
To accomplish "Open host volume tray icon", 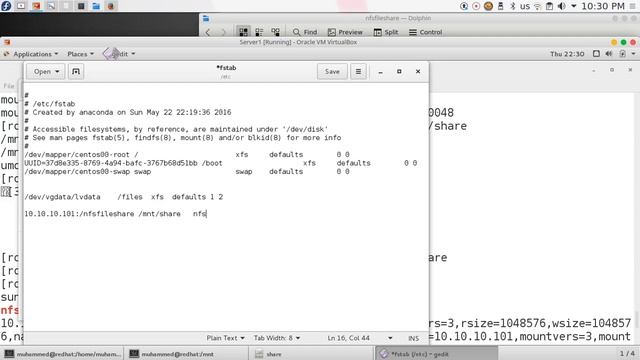I will tap(562, 6).
